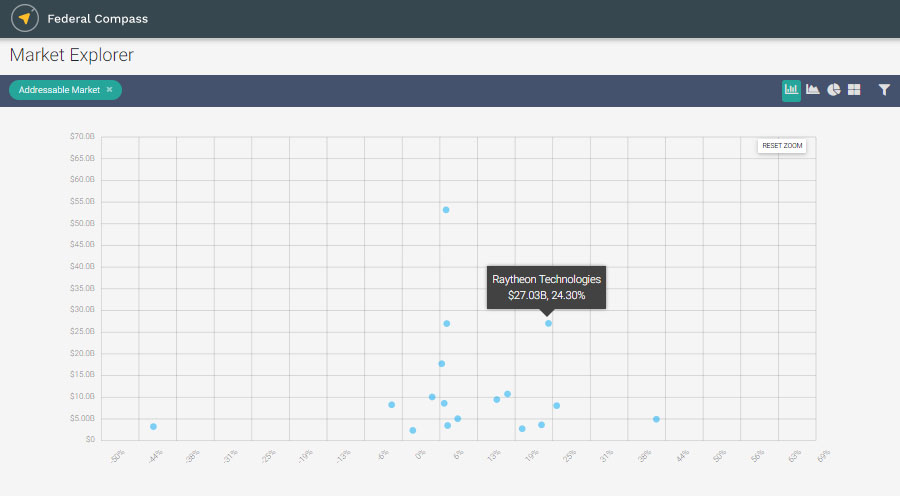Click the leftmost data point near -44%
Image resolution: width=900 pixels, height=496 pixels.
click(153, 426)
